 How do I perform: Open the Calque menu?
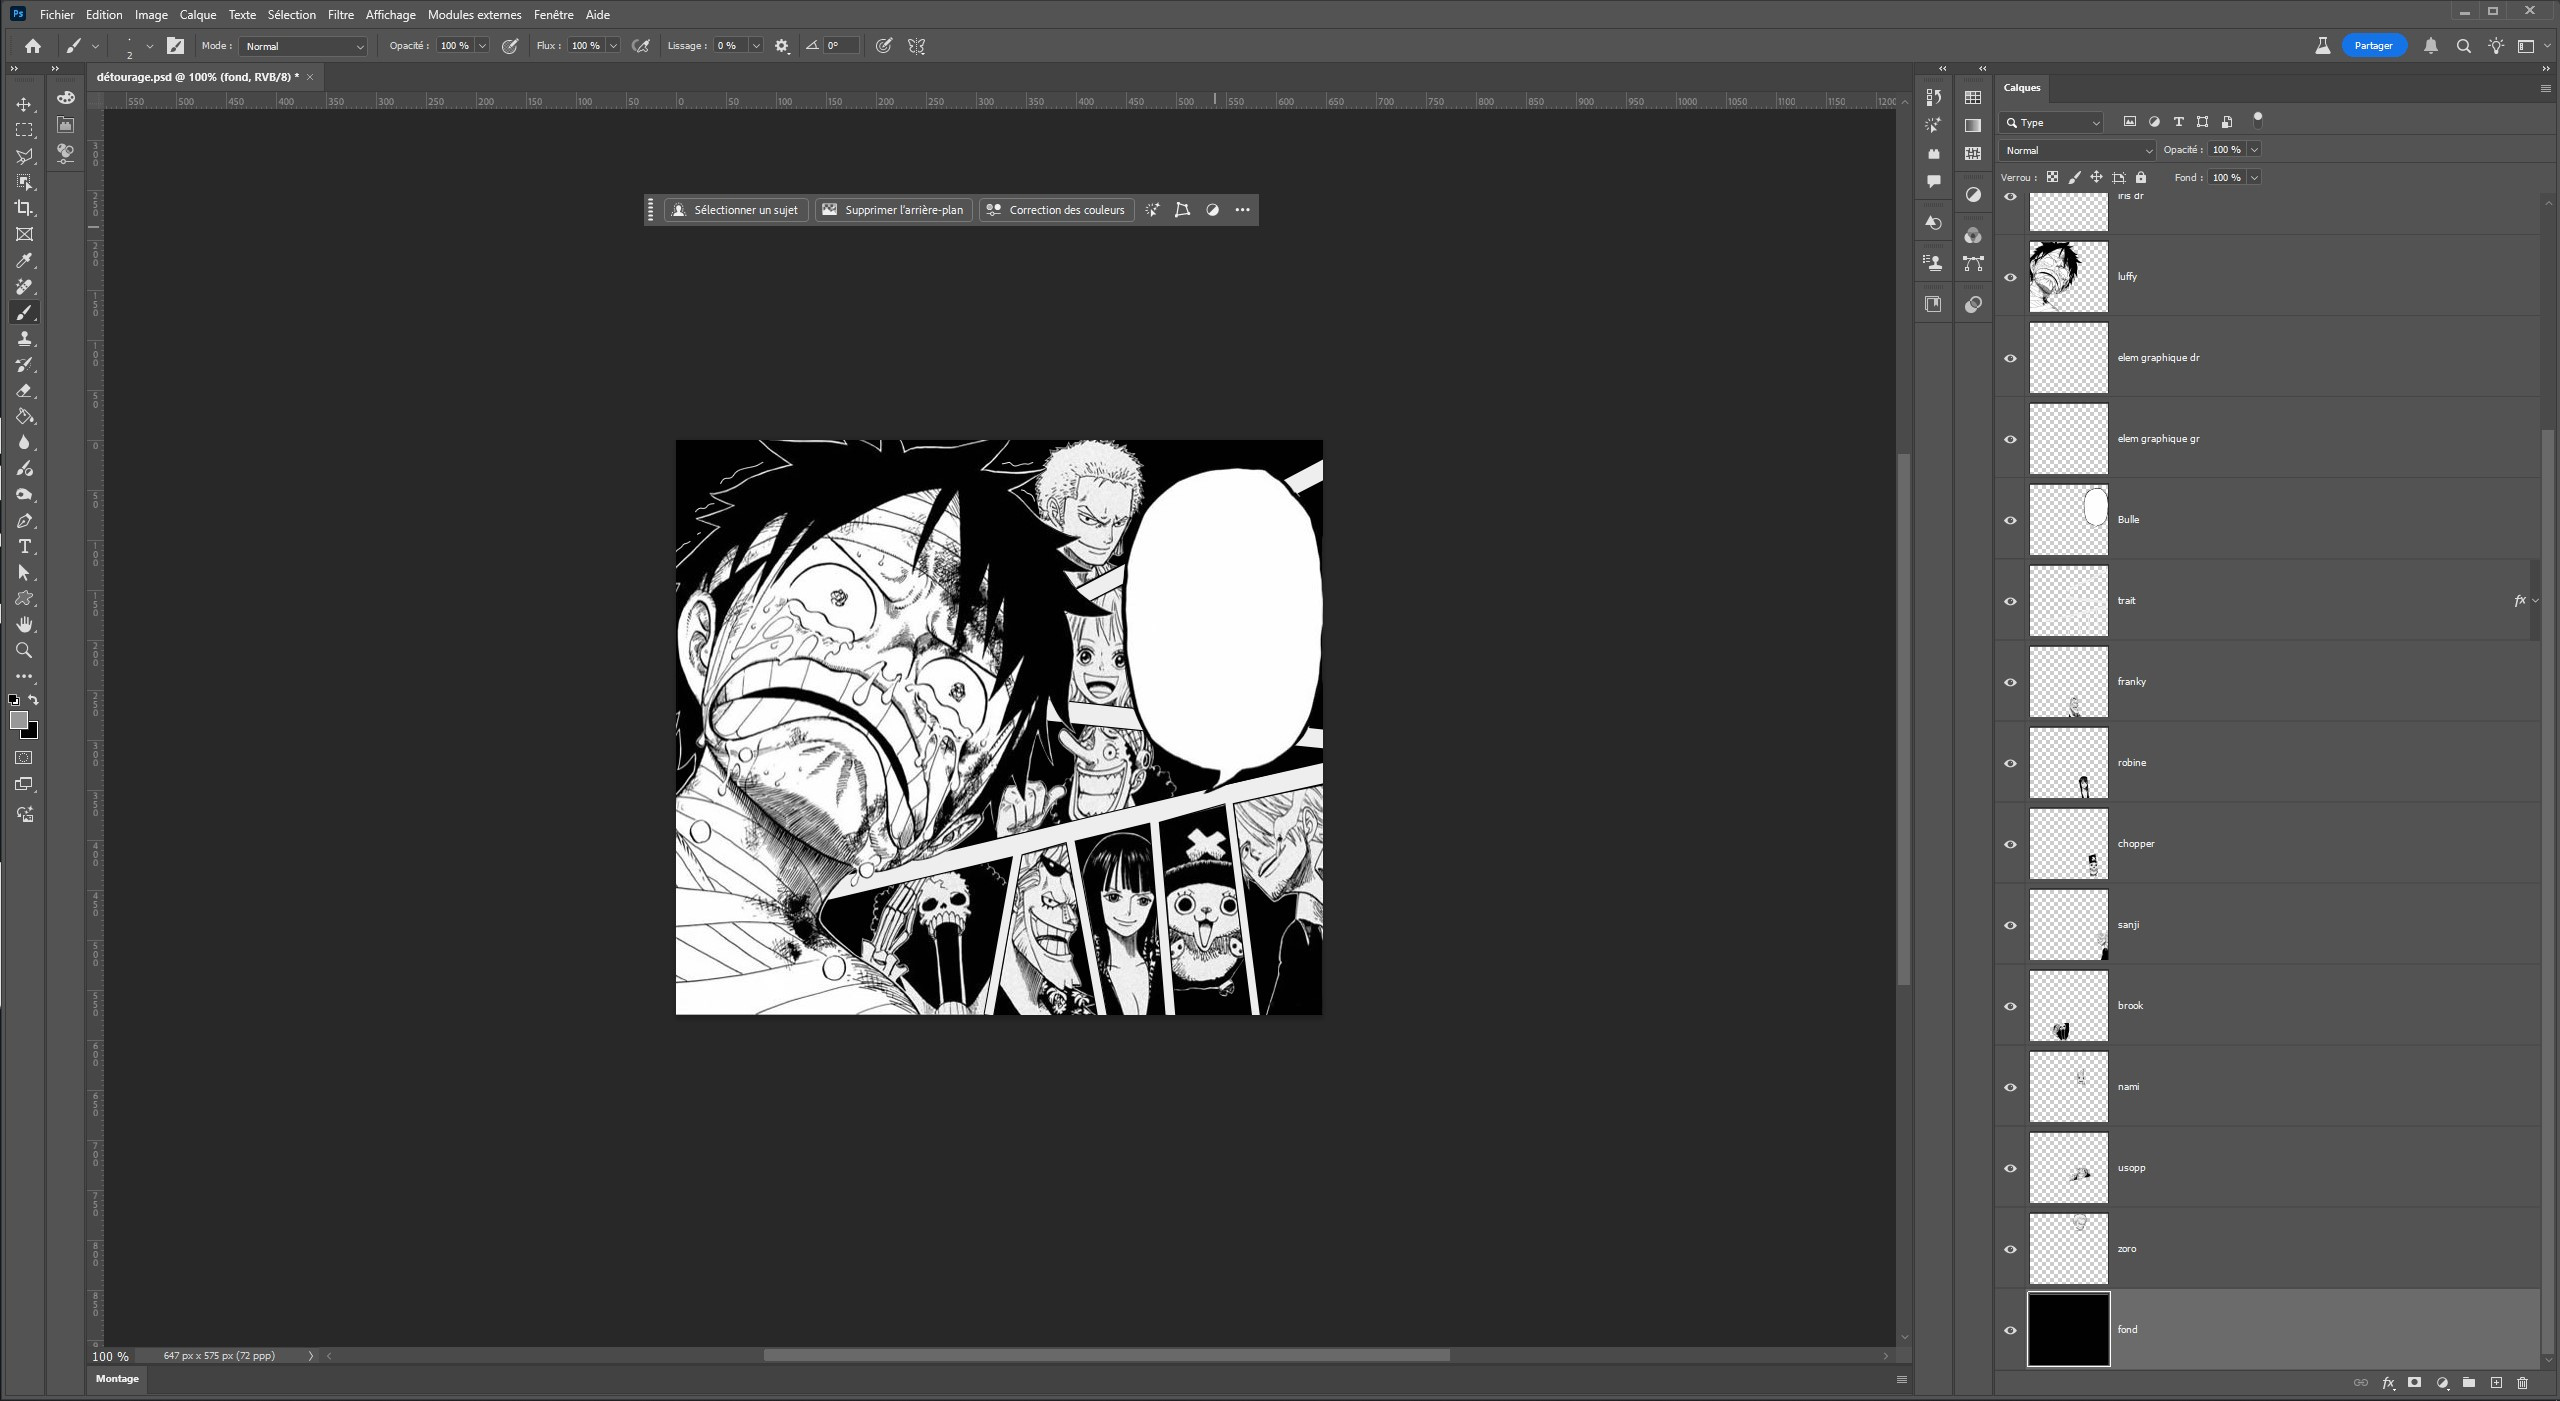pos(198,15)
